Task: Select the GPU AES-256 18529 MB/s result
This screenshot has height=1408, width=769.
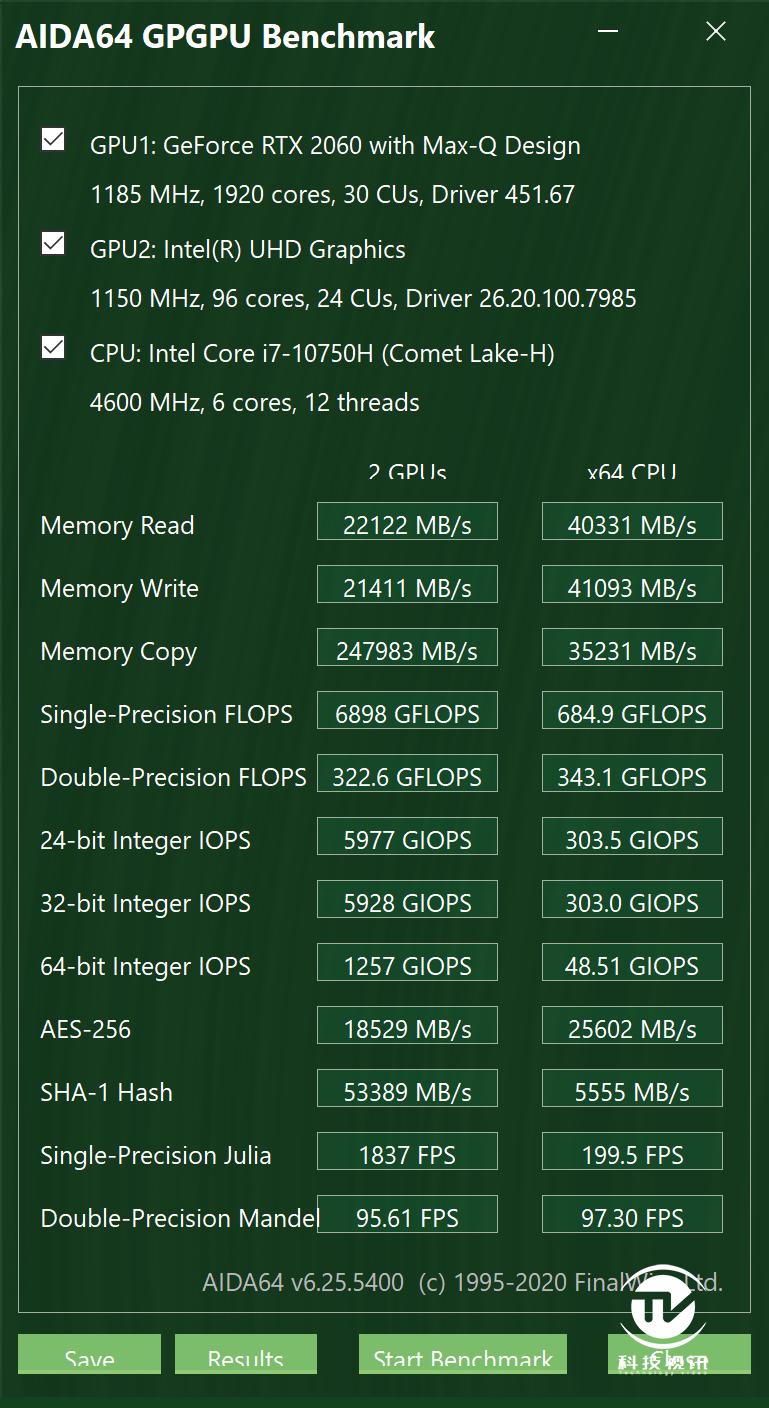Action: pyautogui.click(x=407, y=1026)
